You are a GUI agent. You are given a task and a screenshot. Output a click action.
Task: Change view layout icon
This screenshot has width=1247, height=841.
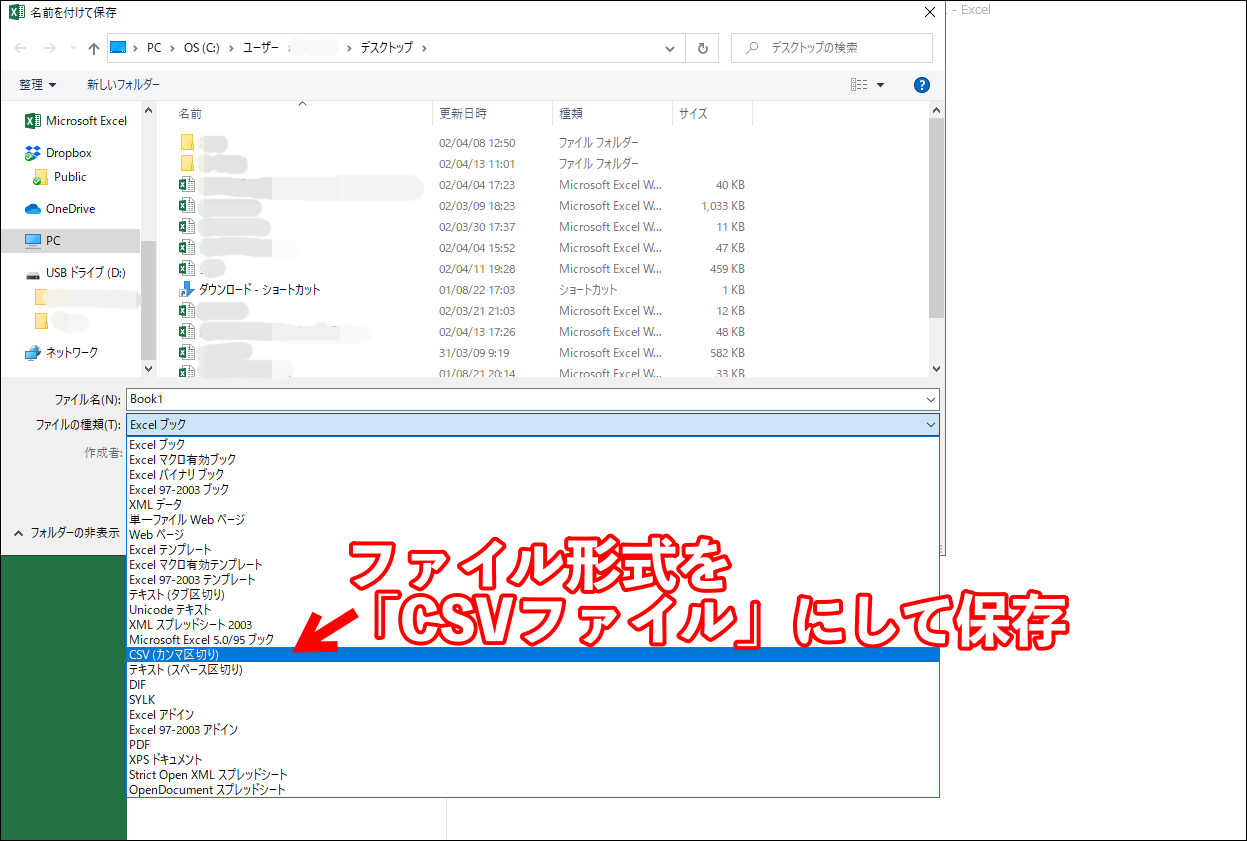(859, 85)
